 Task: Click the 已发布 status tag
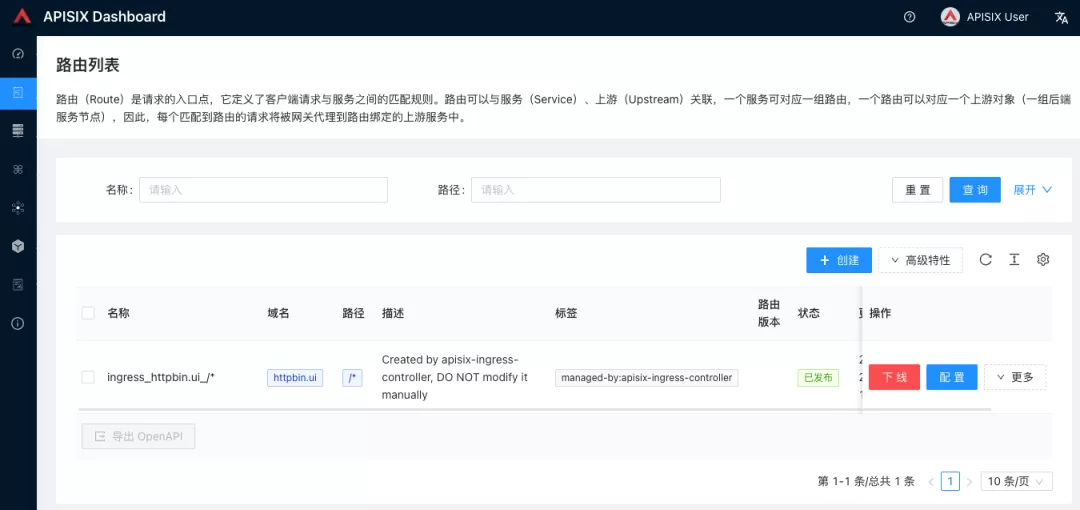[x=818, y=378]
